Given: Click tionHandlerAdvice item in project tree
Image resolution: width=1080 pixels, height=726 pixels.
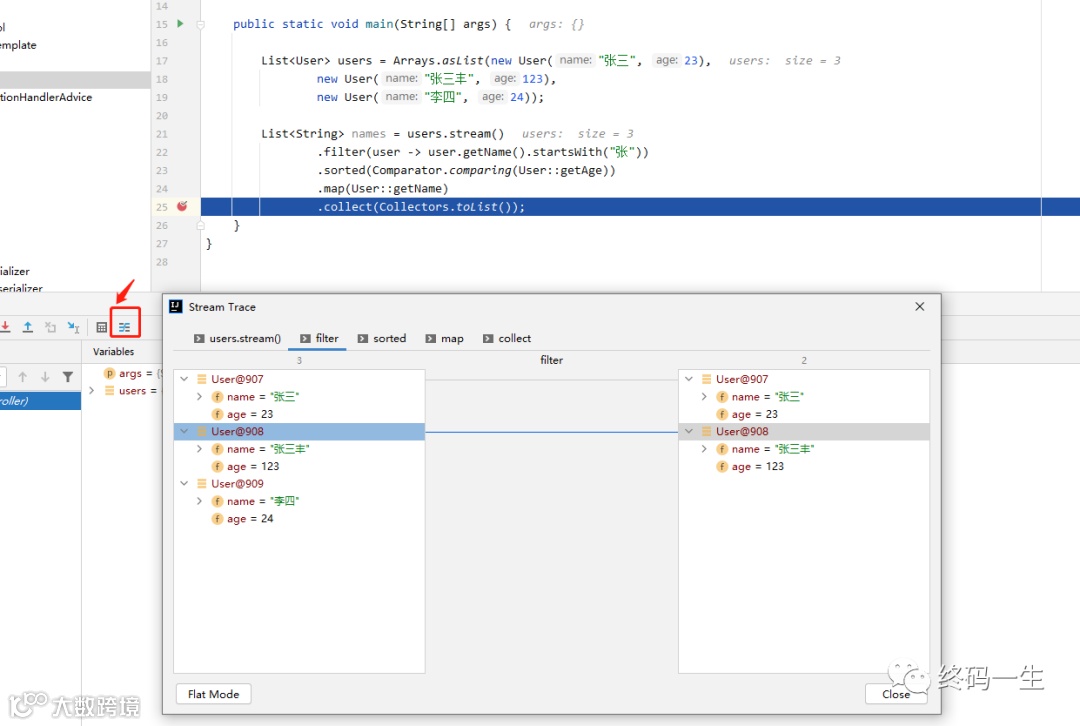Looking at the screenshot, I should pyautogui.click(x=46, y=97).
